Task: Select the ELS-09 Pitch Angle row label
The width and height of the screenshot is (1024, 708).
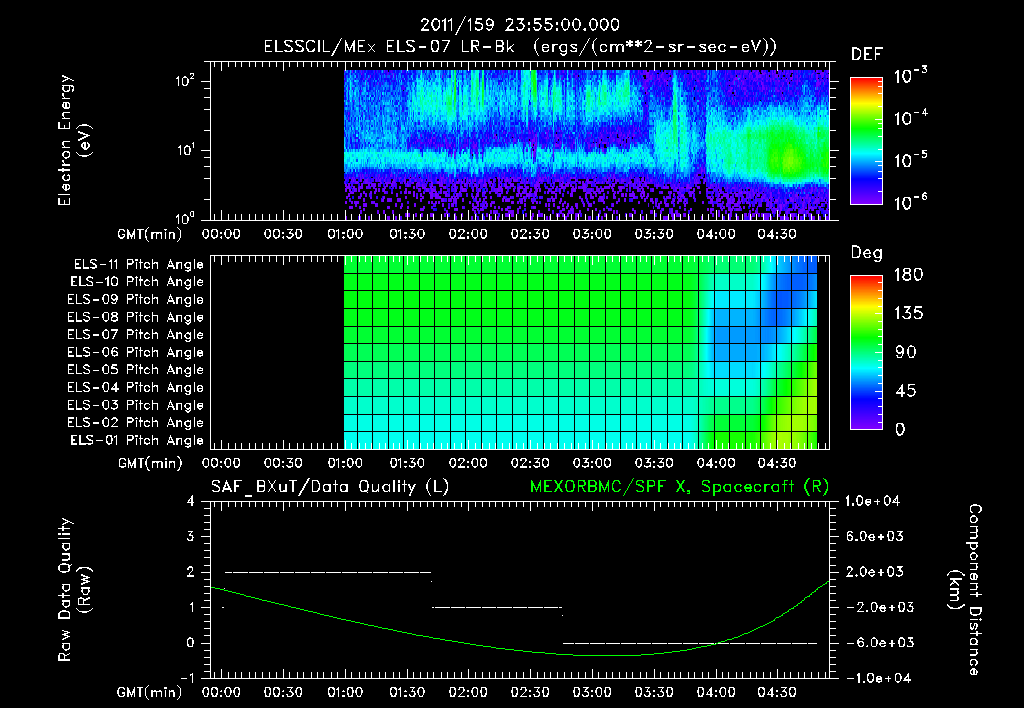Action: (x=136, y=300)
